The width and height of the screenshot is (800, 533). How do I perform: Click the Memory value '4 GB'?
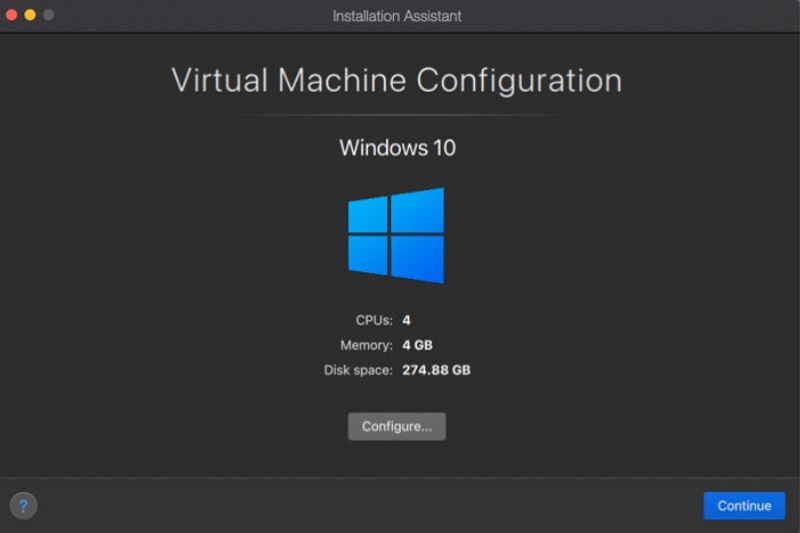click(417, 345)
